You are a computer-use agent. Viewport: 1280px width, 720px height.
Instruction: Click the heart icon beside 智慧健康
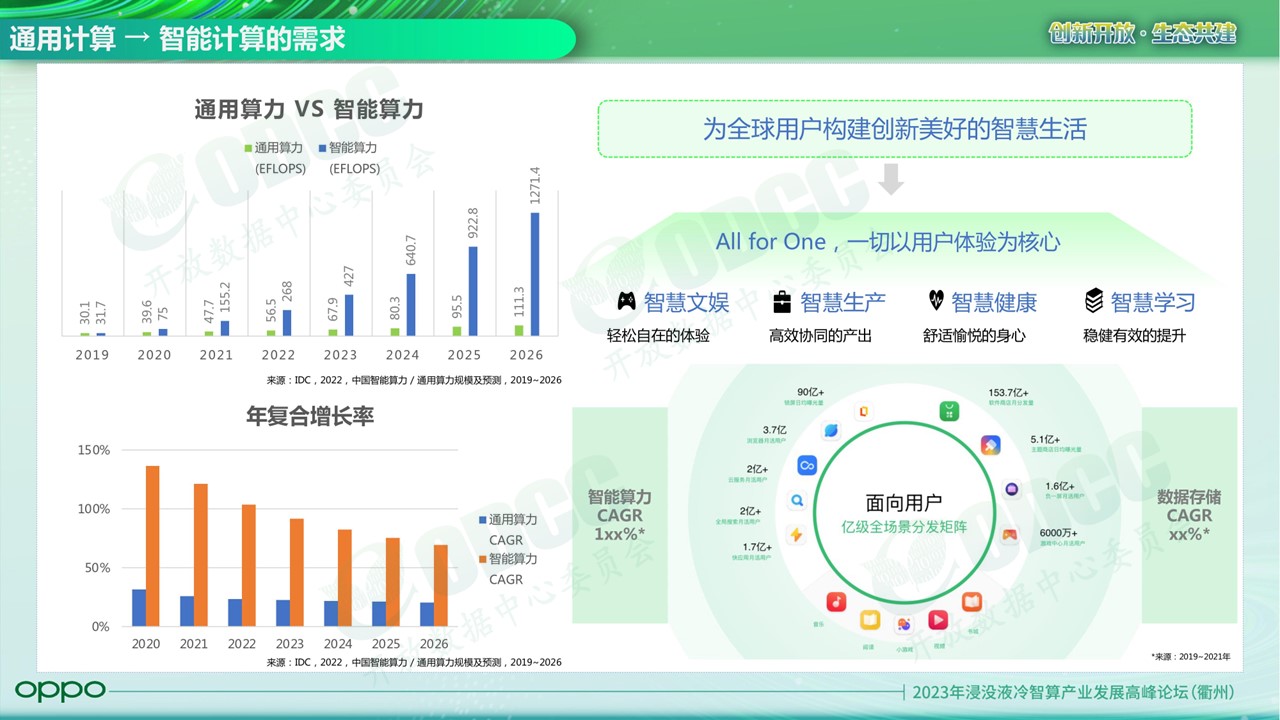click(x=936, y=300)
